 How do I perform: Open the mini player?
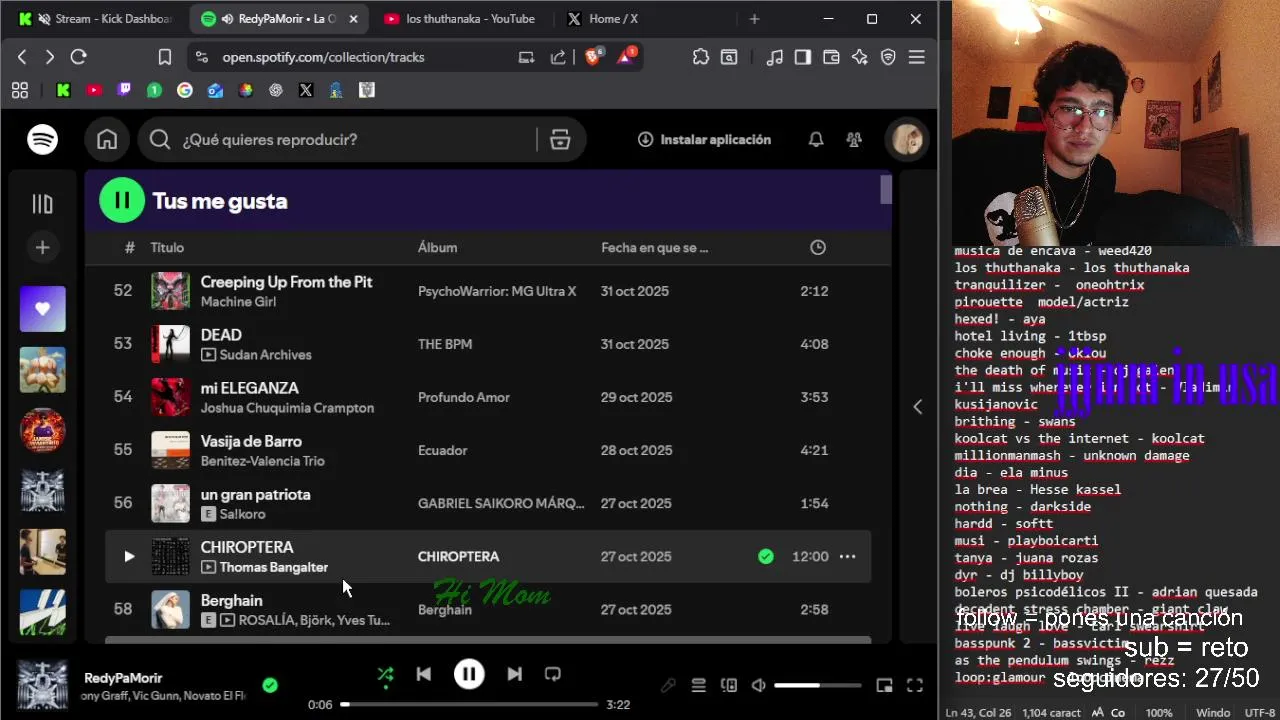pos(884,685)
